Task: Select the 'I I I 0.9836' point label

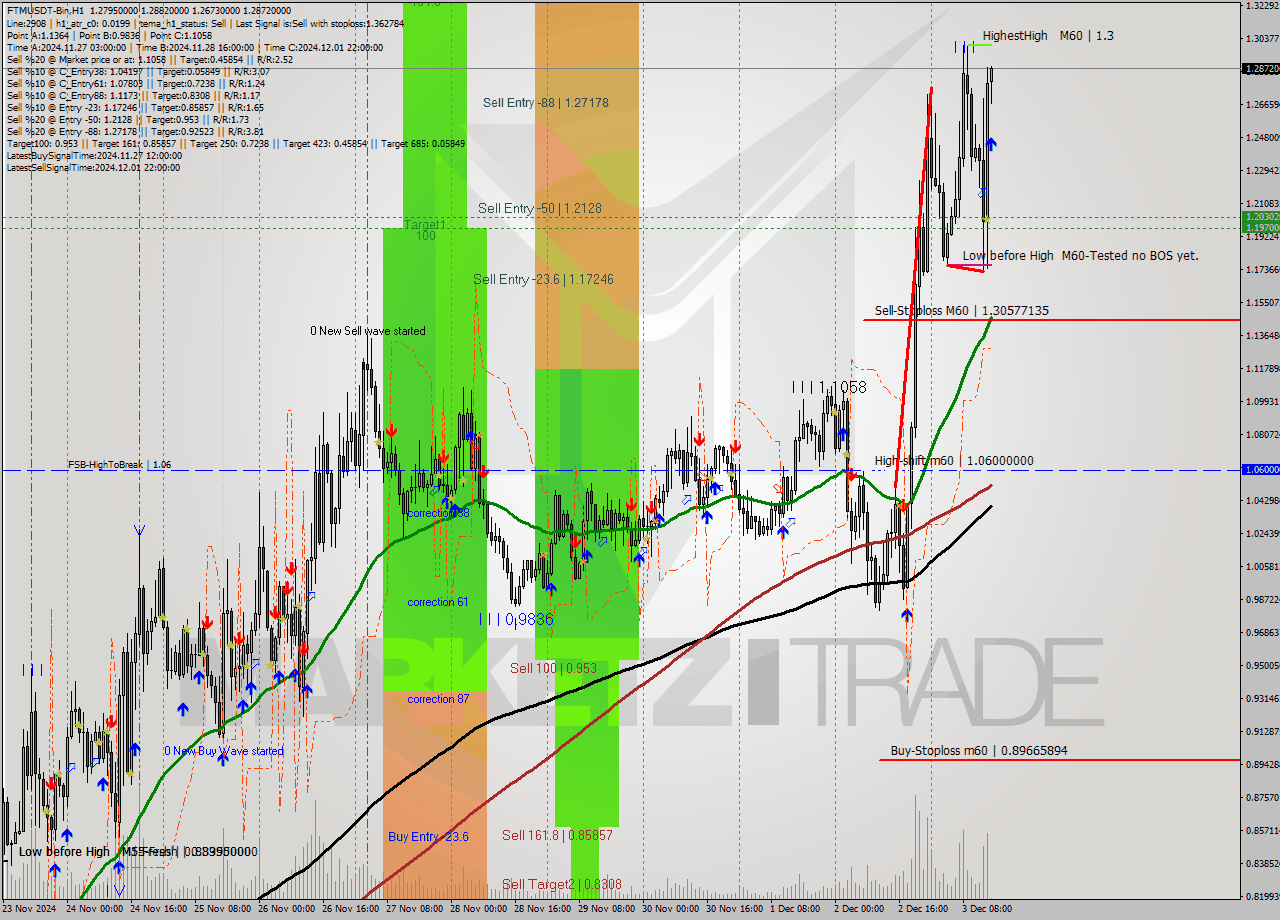Action: pyautogui.click(x=516, y=619)
